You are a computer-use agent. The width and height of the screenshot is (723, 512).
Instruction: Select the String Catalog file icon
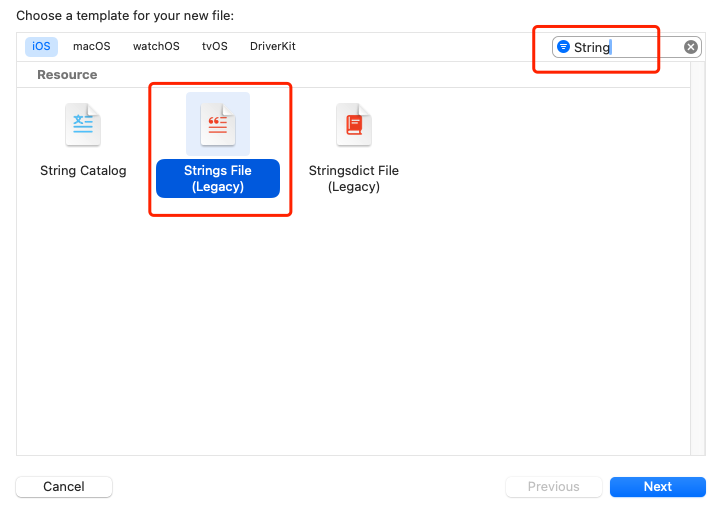[x=83, y=125]
